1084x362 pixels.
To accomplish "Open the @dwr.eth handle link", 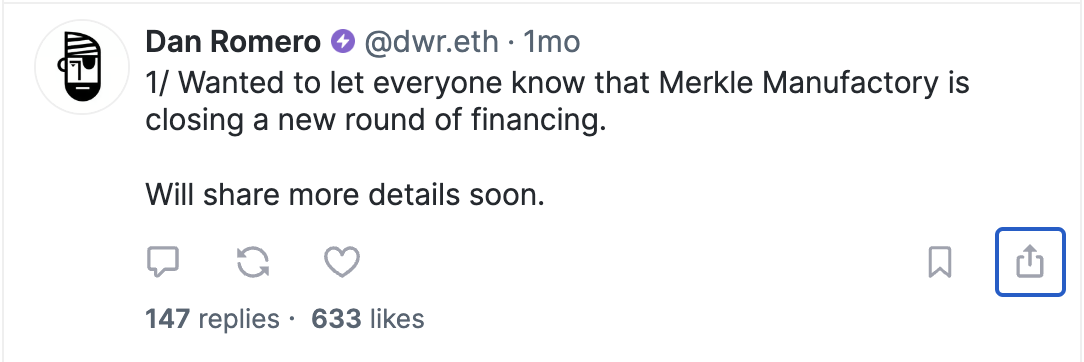I will tap(431, 42).
